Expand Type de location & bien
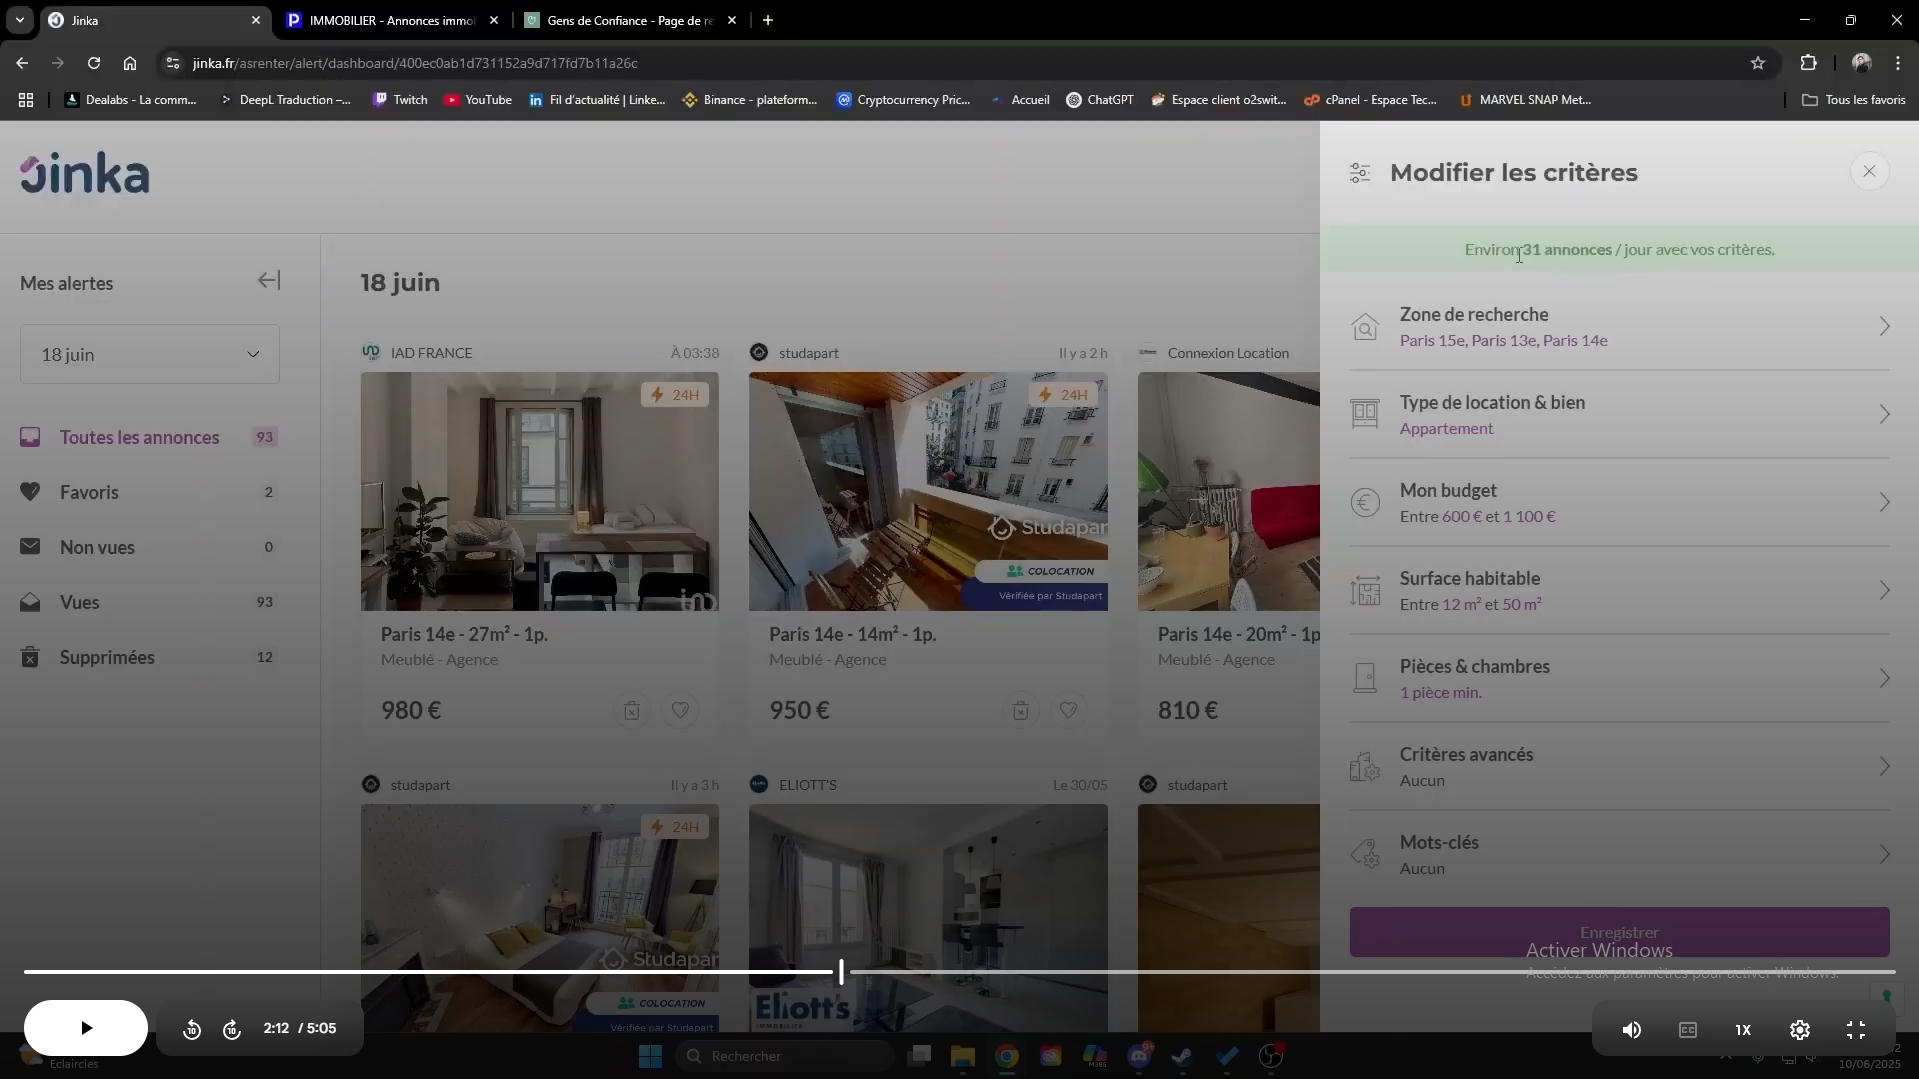The height and width of the screenshot is (1079, 1919). (x=1619, y=415)
